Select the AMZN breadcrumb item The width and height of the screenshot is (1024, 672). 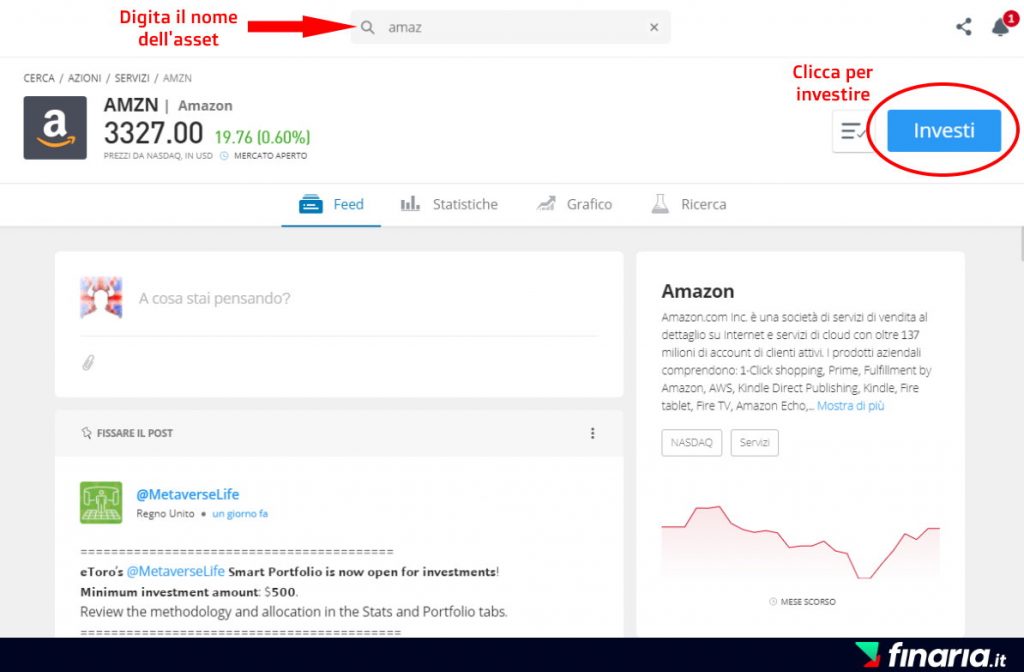pos(177,78)
